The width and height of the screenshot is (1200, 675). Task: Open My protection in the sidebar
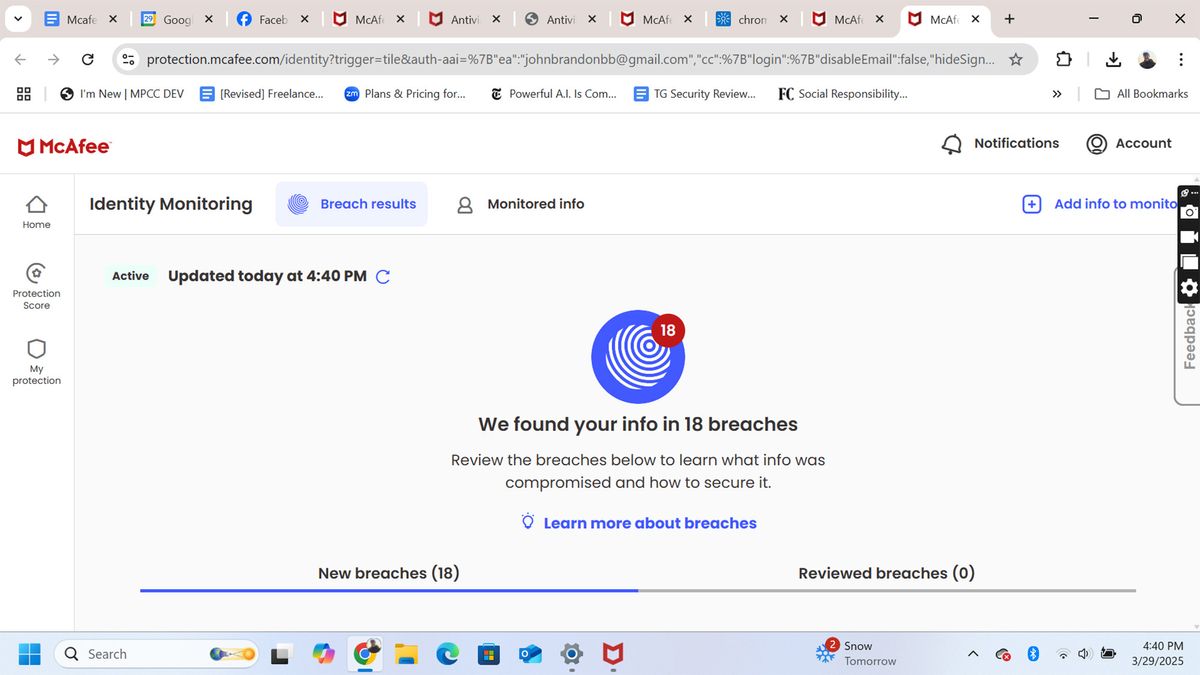click(x=36, y=360)
